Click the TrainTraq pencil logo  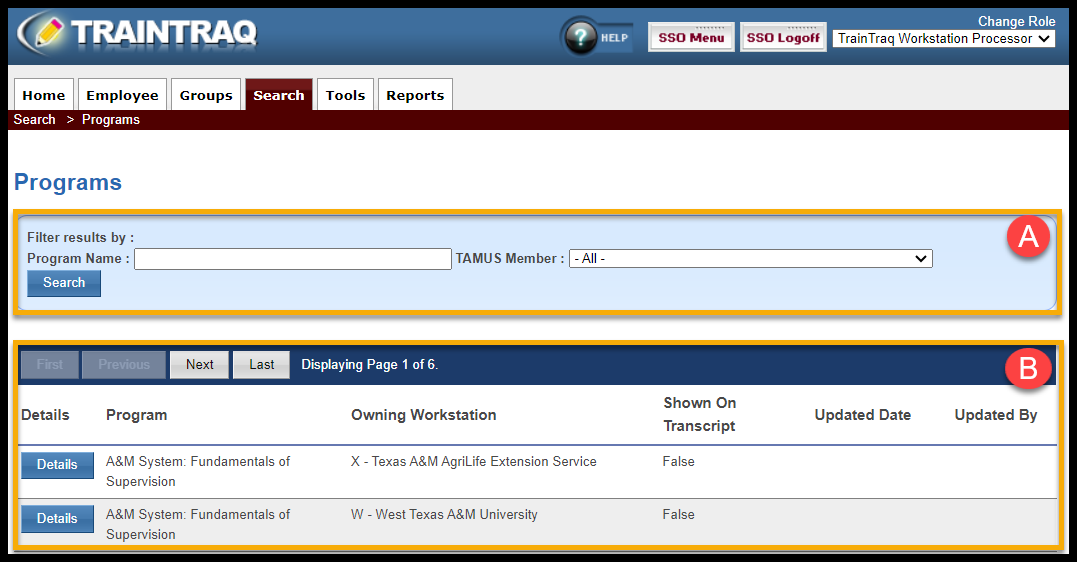tap(42, 34)
